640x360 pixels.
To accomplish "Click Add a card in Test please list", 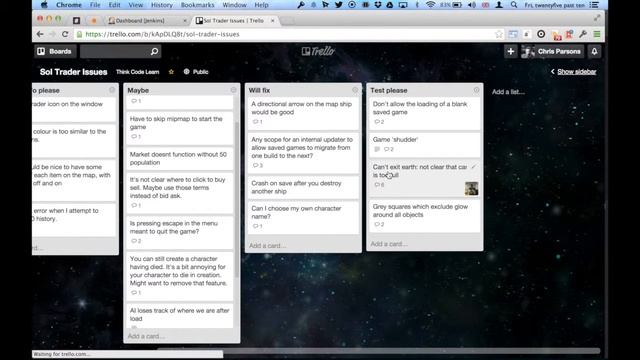I will click(389, 244).
